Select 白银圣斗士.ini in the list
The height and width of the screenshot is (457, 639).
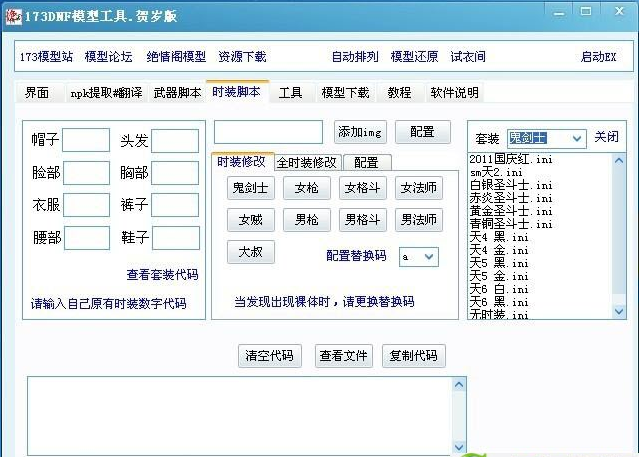510,185
